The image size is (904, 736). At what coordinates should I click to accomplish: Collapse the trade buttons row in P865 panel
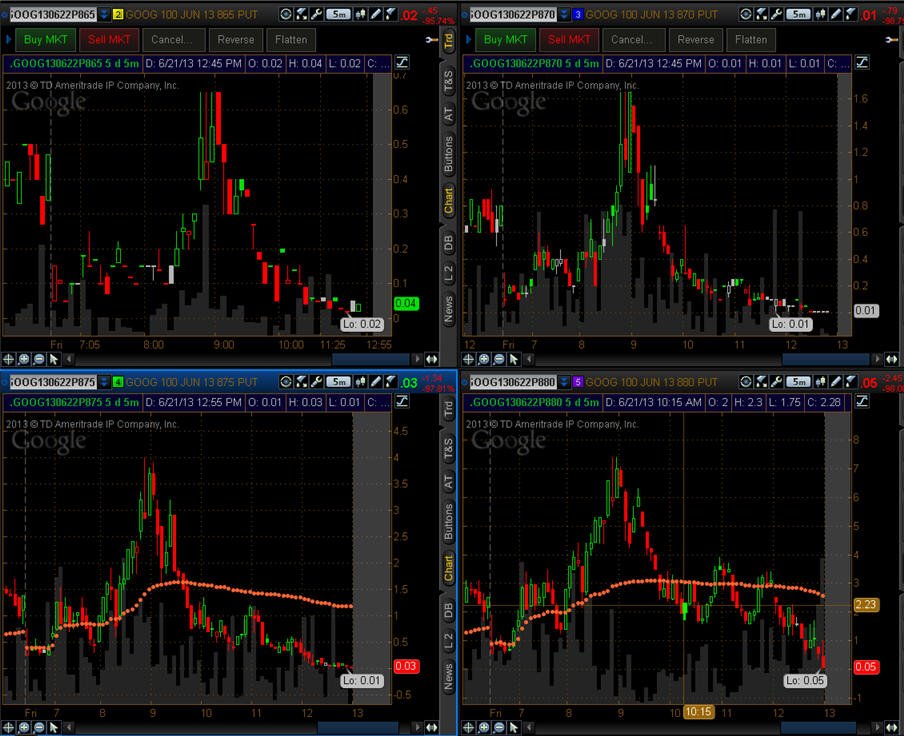coord(8,39)
